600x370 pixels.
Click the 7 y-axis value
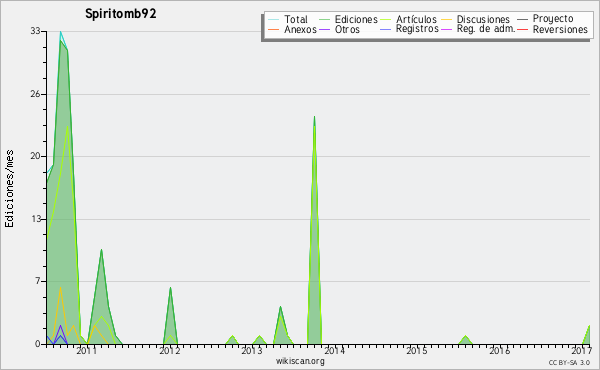38,281
